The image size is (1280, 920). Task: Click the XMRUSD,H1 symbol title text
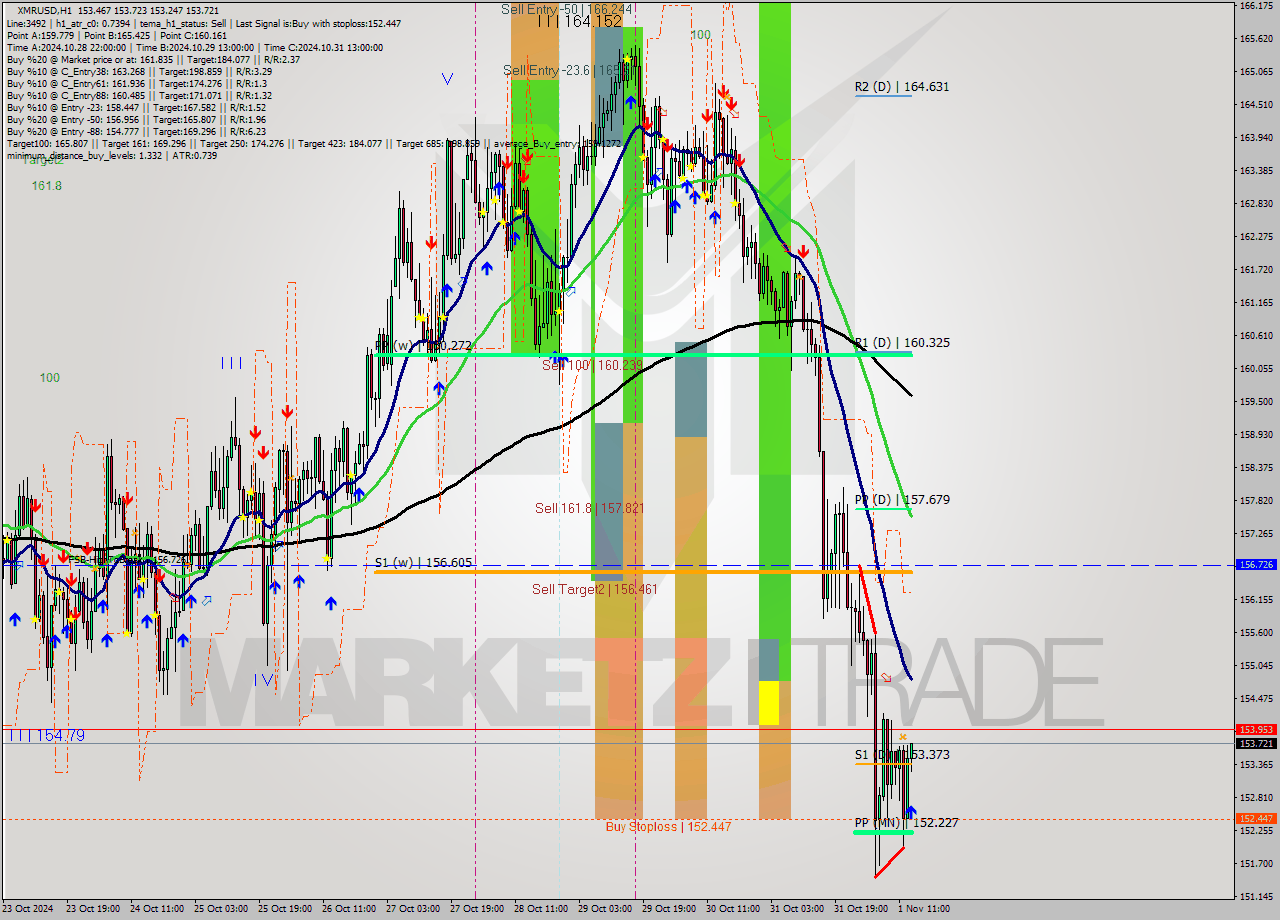click(x=45, y=10)
